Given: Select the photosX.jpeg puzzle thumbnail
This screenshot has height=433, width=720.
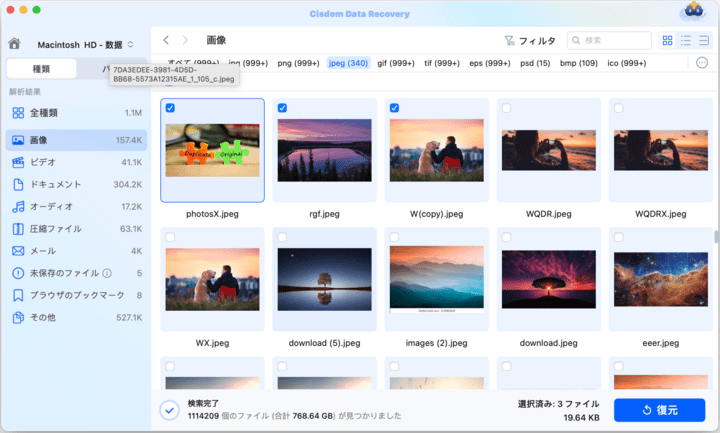Looking at the screenshot, I should [212, 150].
